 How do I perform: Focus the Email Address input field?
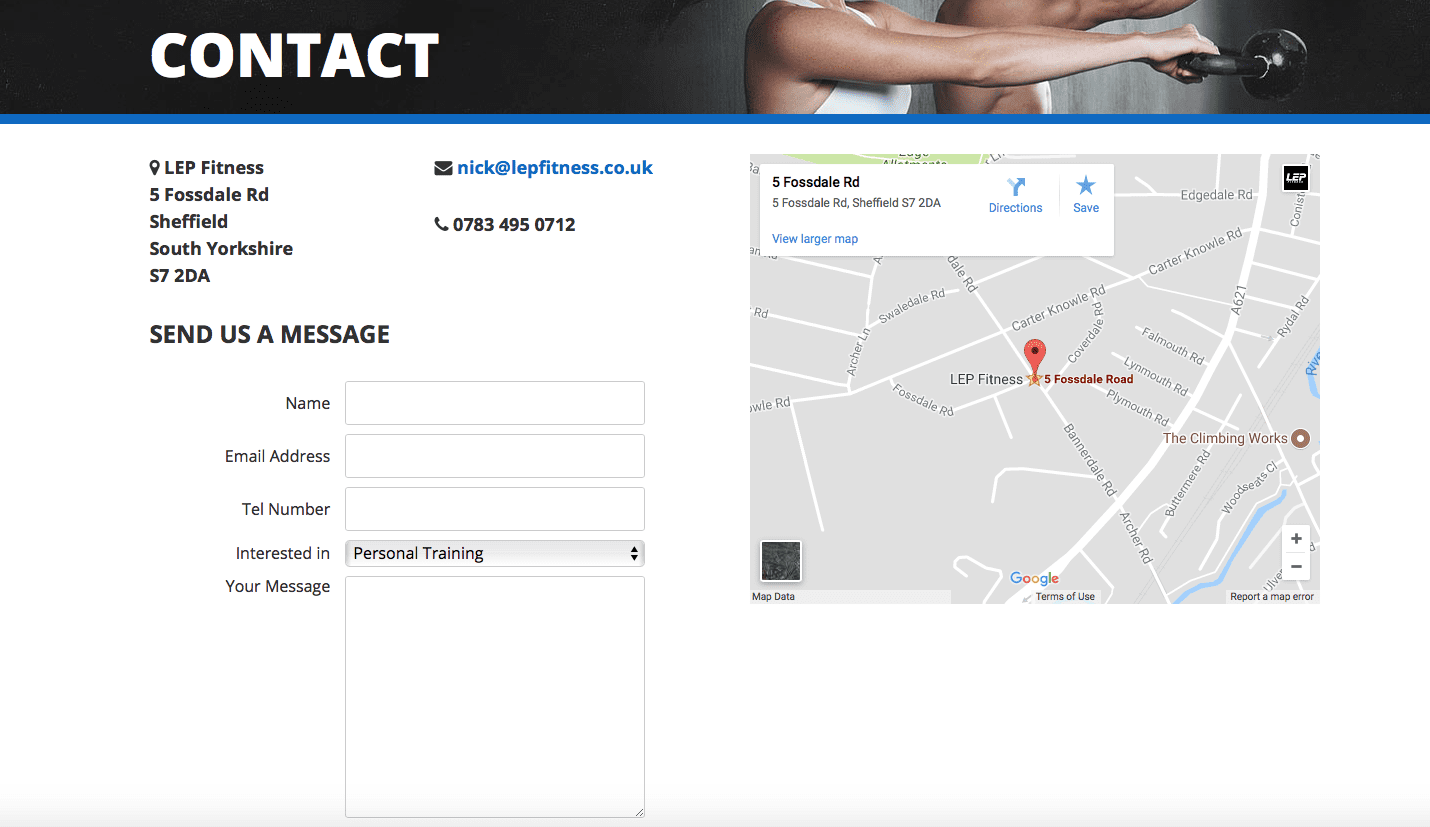point(495,456)
